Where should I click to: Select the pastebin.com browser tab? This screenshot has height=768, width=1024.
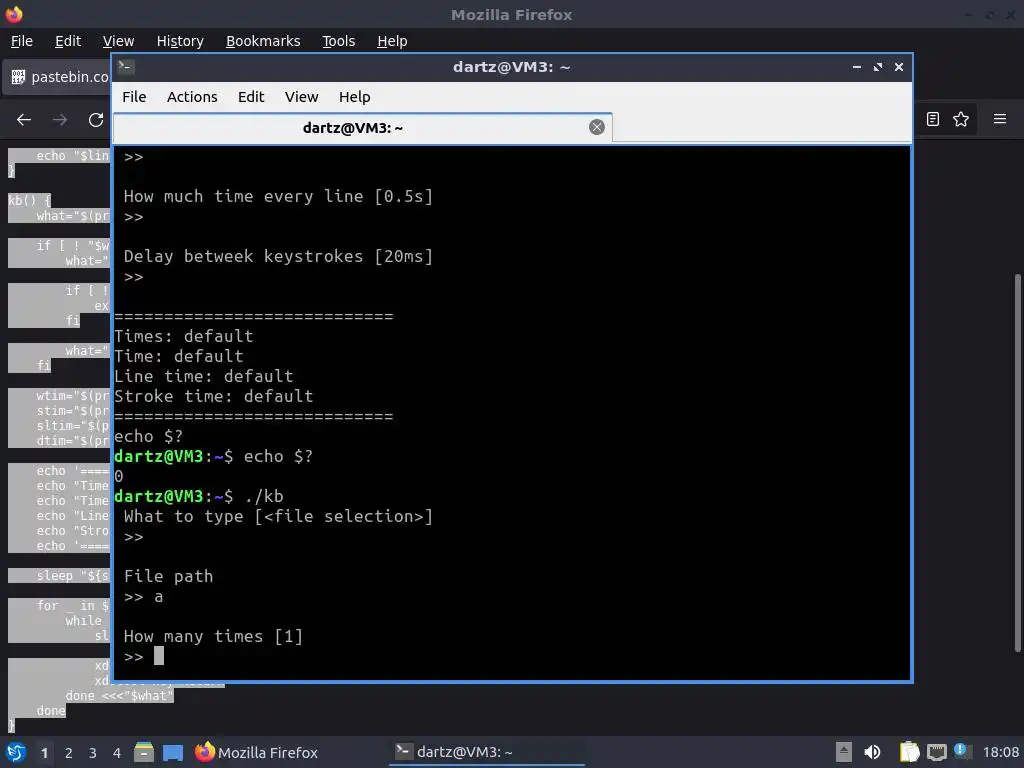coord(59,77)
